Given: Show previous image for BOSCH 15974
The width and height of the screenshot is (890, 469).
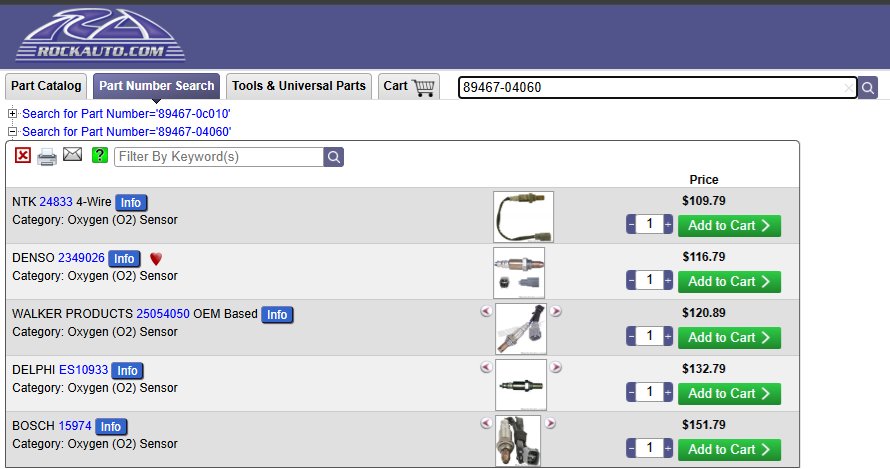Looking at the screenshot, I should click(486, 423).
